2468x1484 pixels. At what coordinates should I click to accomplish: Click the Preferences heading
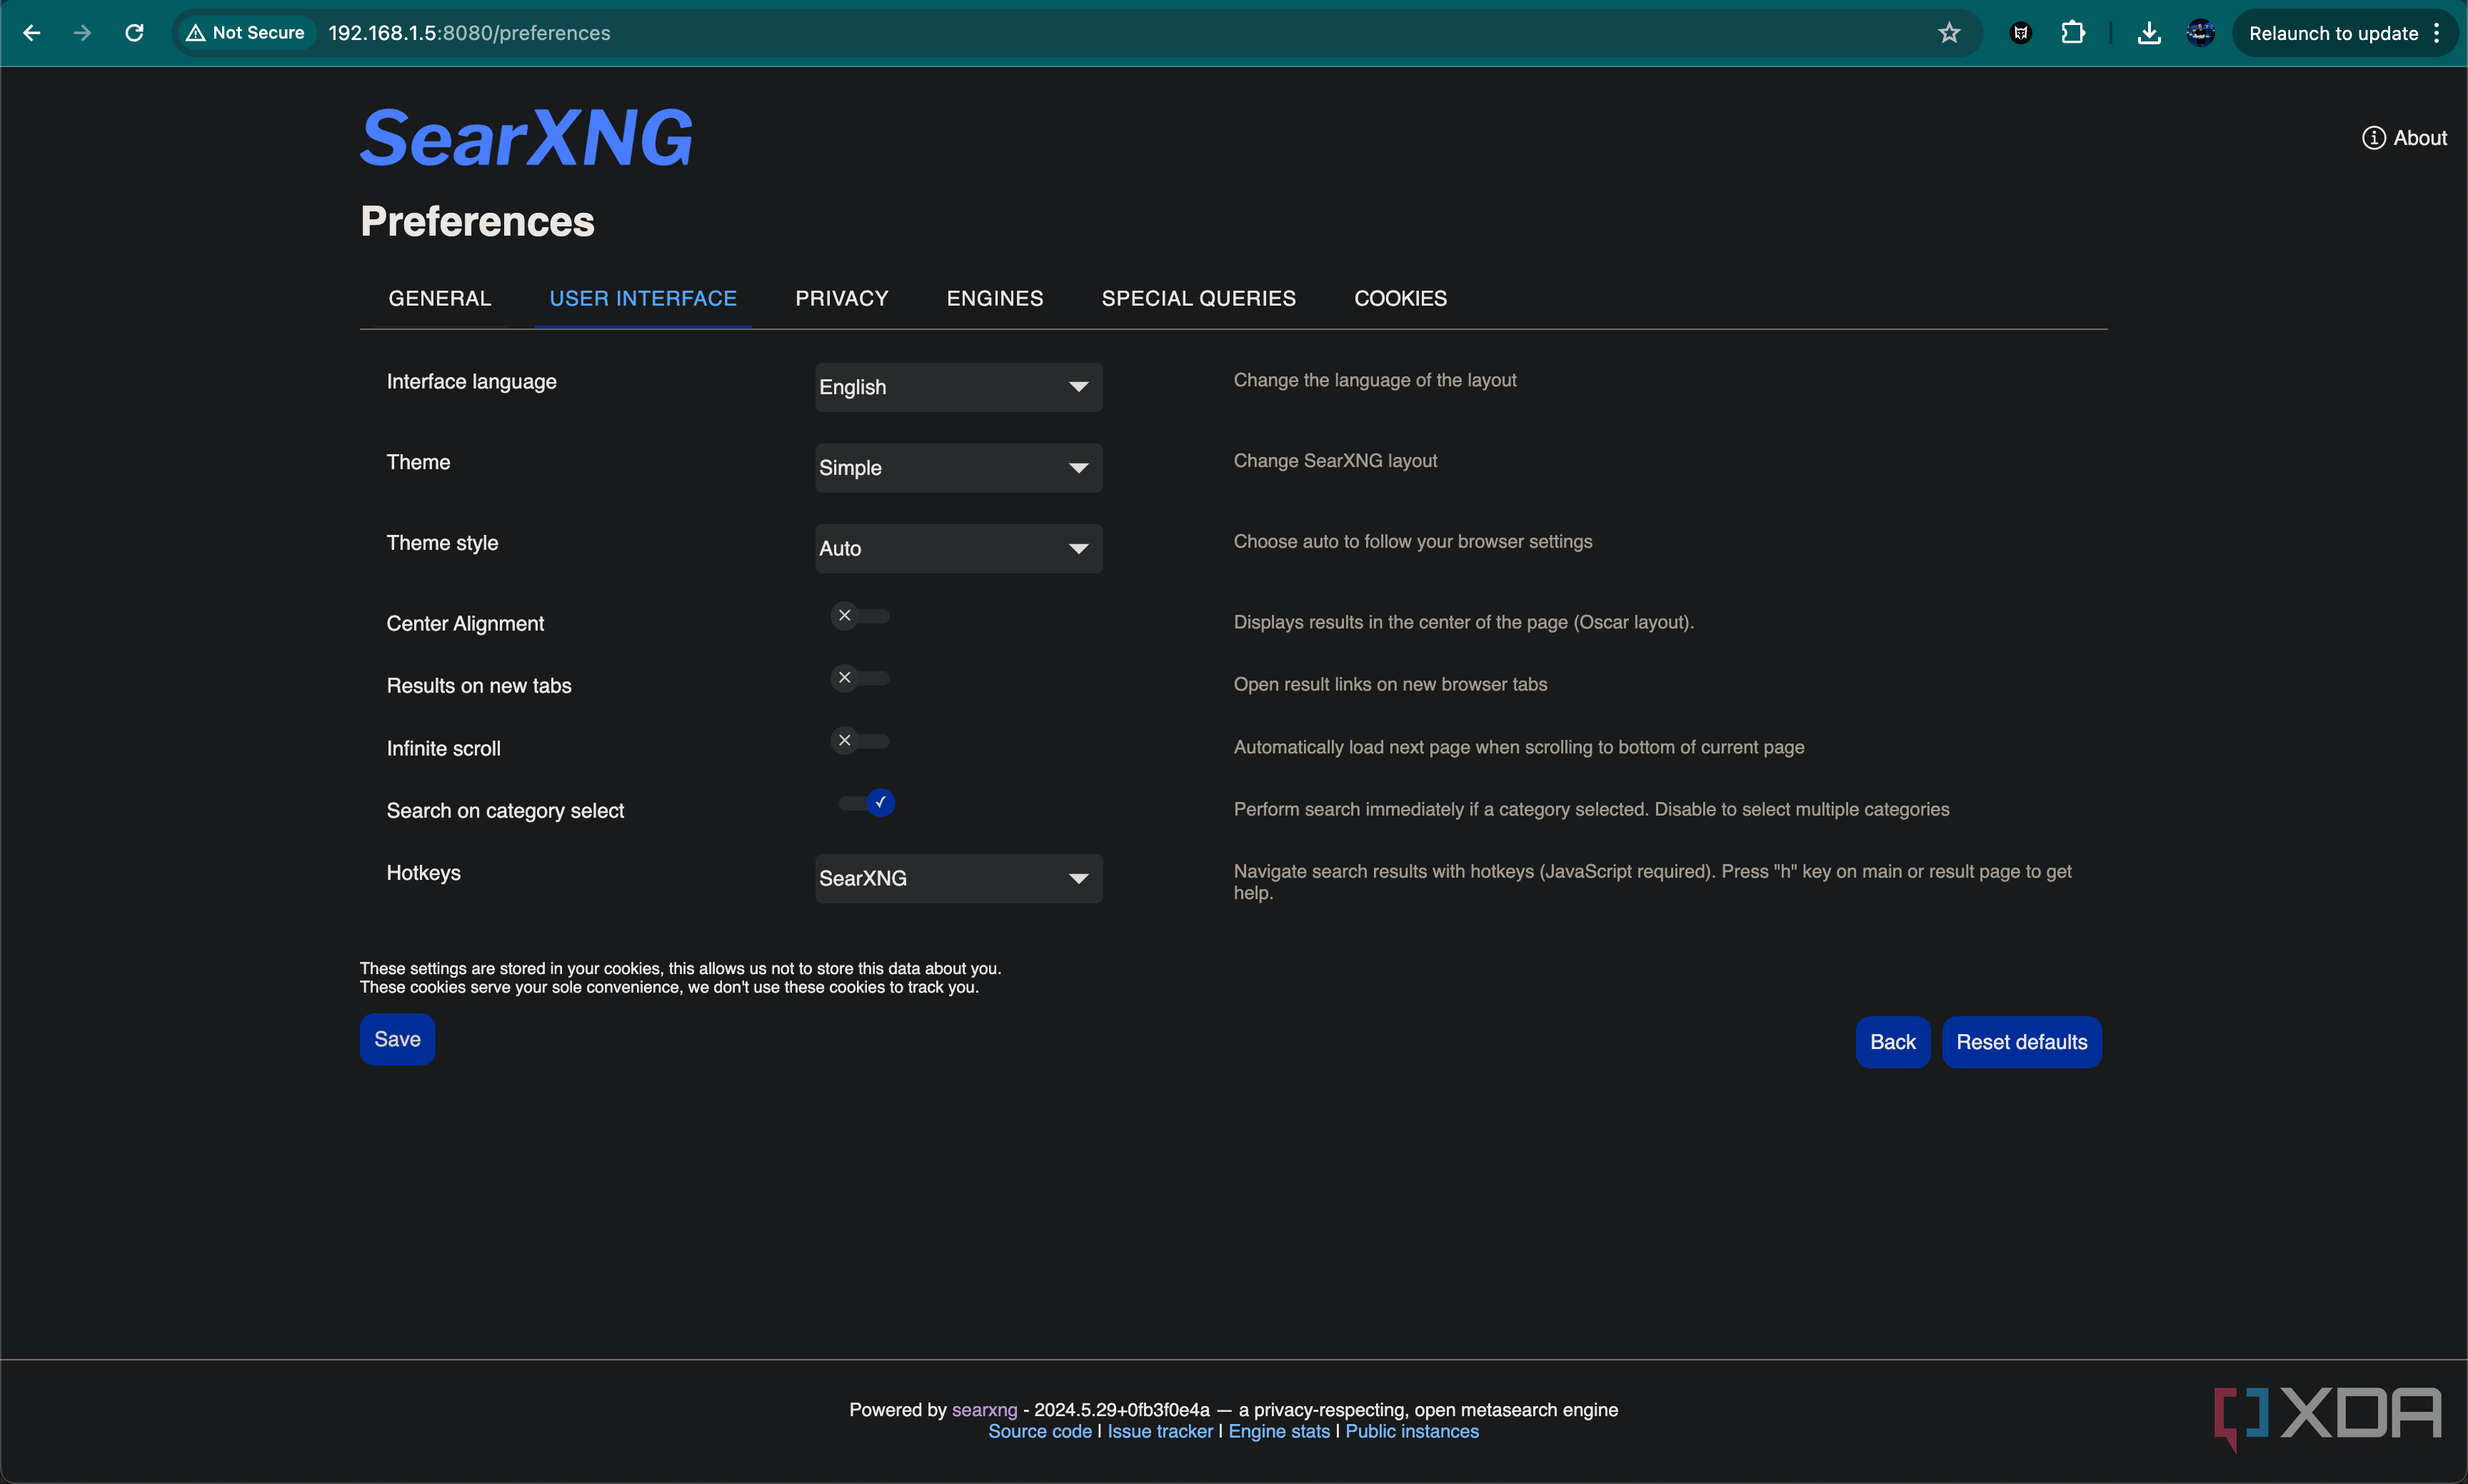pyautogui.click(x=477, y=221)
